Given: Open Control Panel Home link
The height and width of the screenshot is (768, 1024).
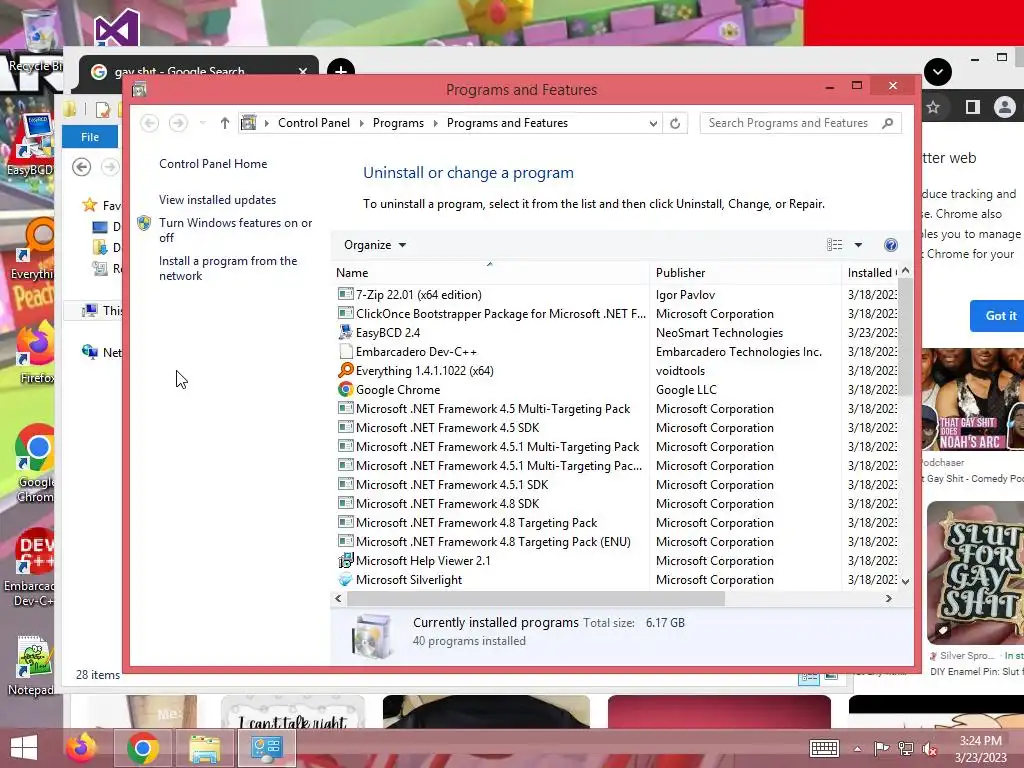Looking at the screenshot, I should click(x=213, y=164).
